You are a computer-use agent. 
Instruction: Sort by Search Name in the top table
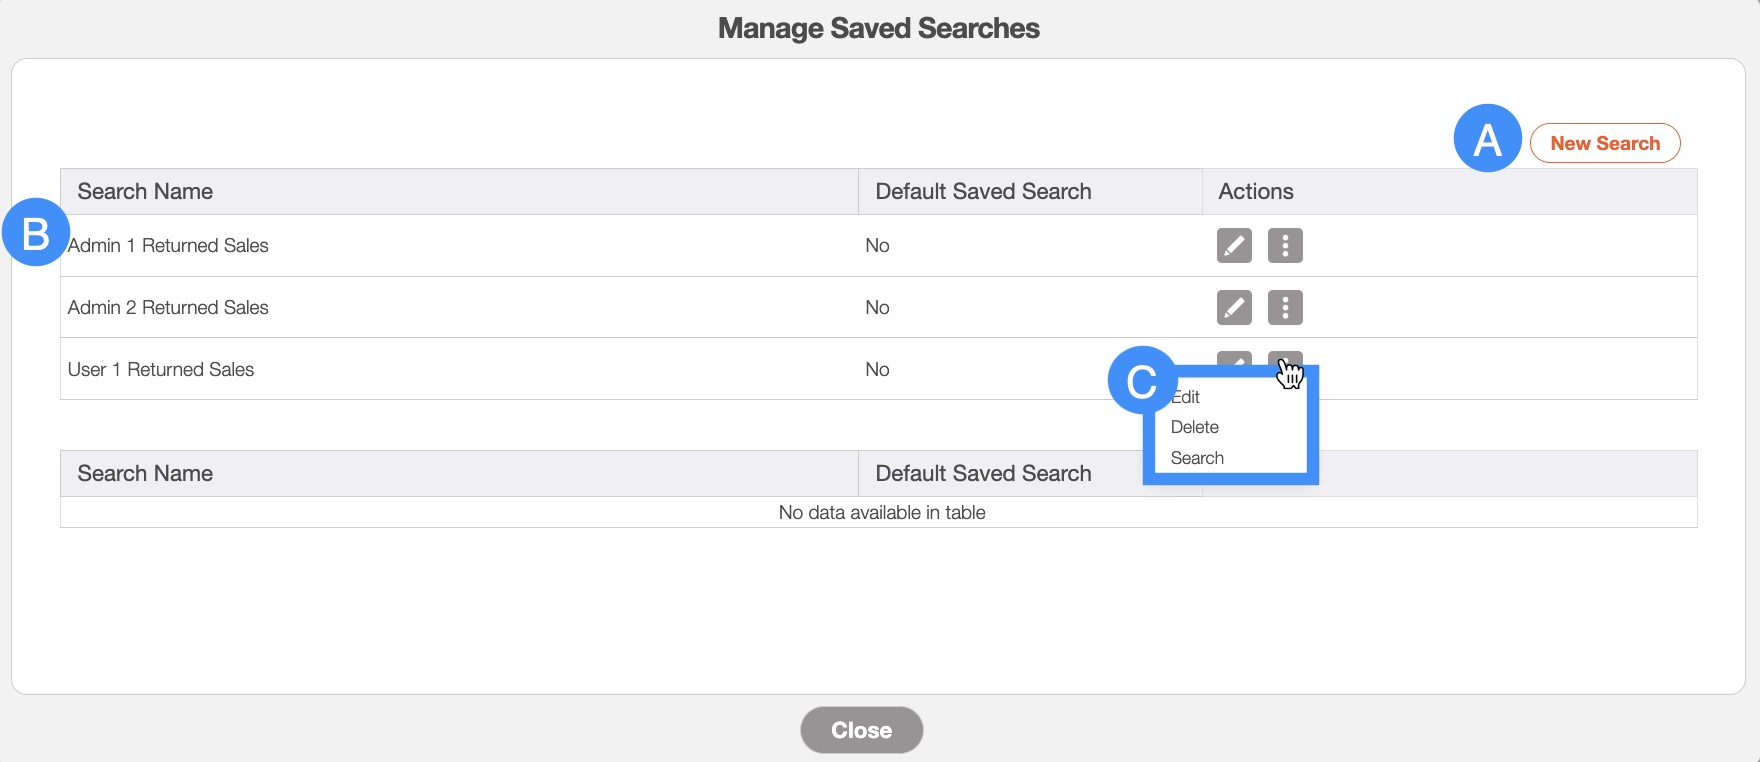click(145, 192)
